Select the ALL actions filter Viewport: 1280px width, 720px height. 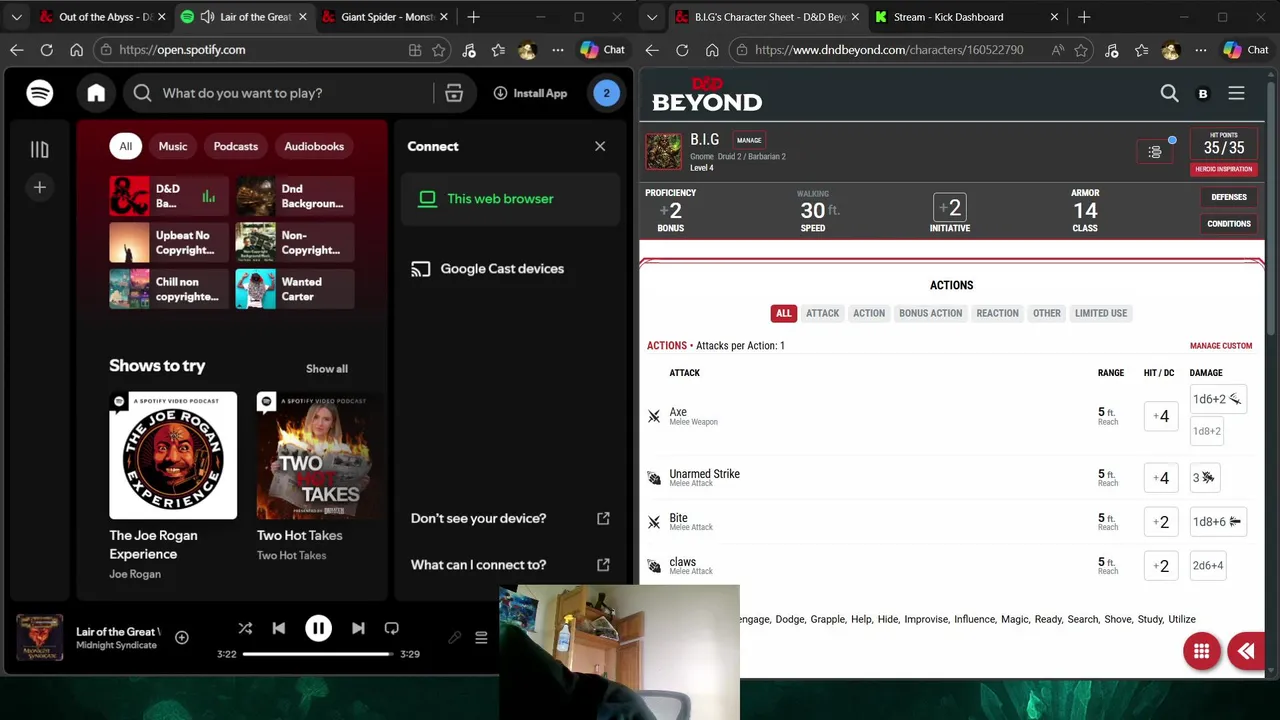tap(784, 313)
